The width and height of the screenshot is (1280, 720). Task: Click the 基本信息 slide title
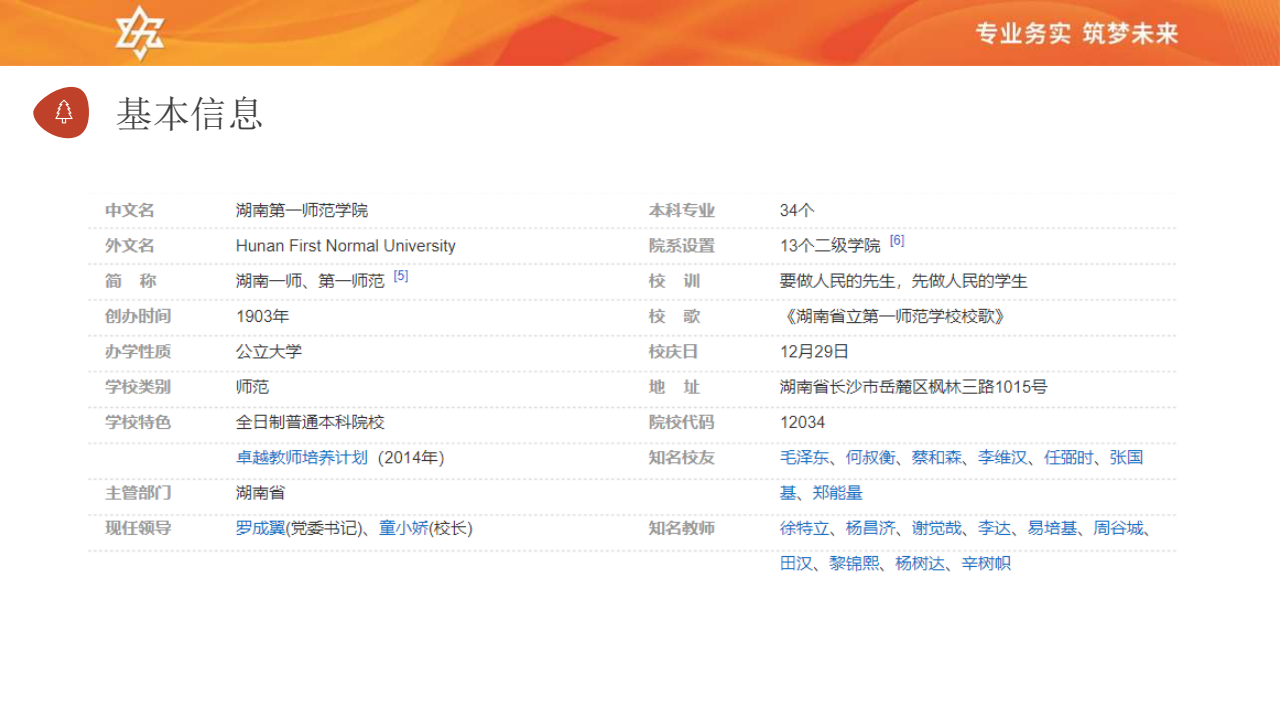click(x=189, y=114)
